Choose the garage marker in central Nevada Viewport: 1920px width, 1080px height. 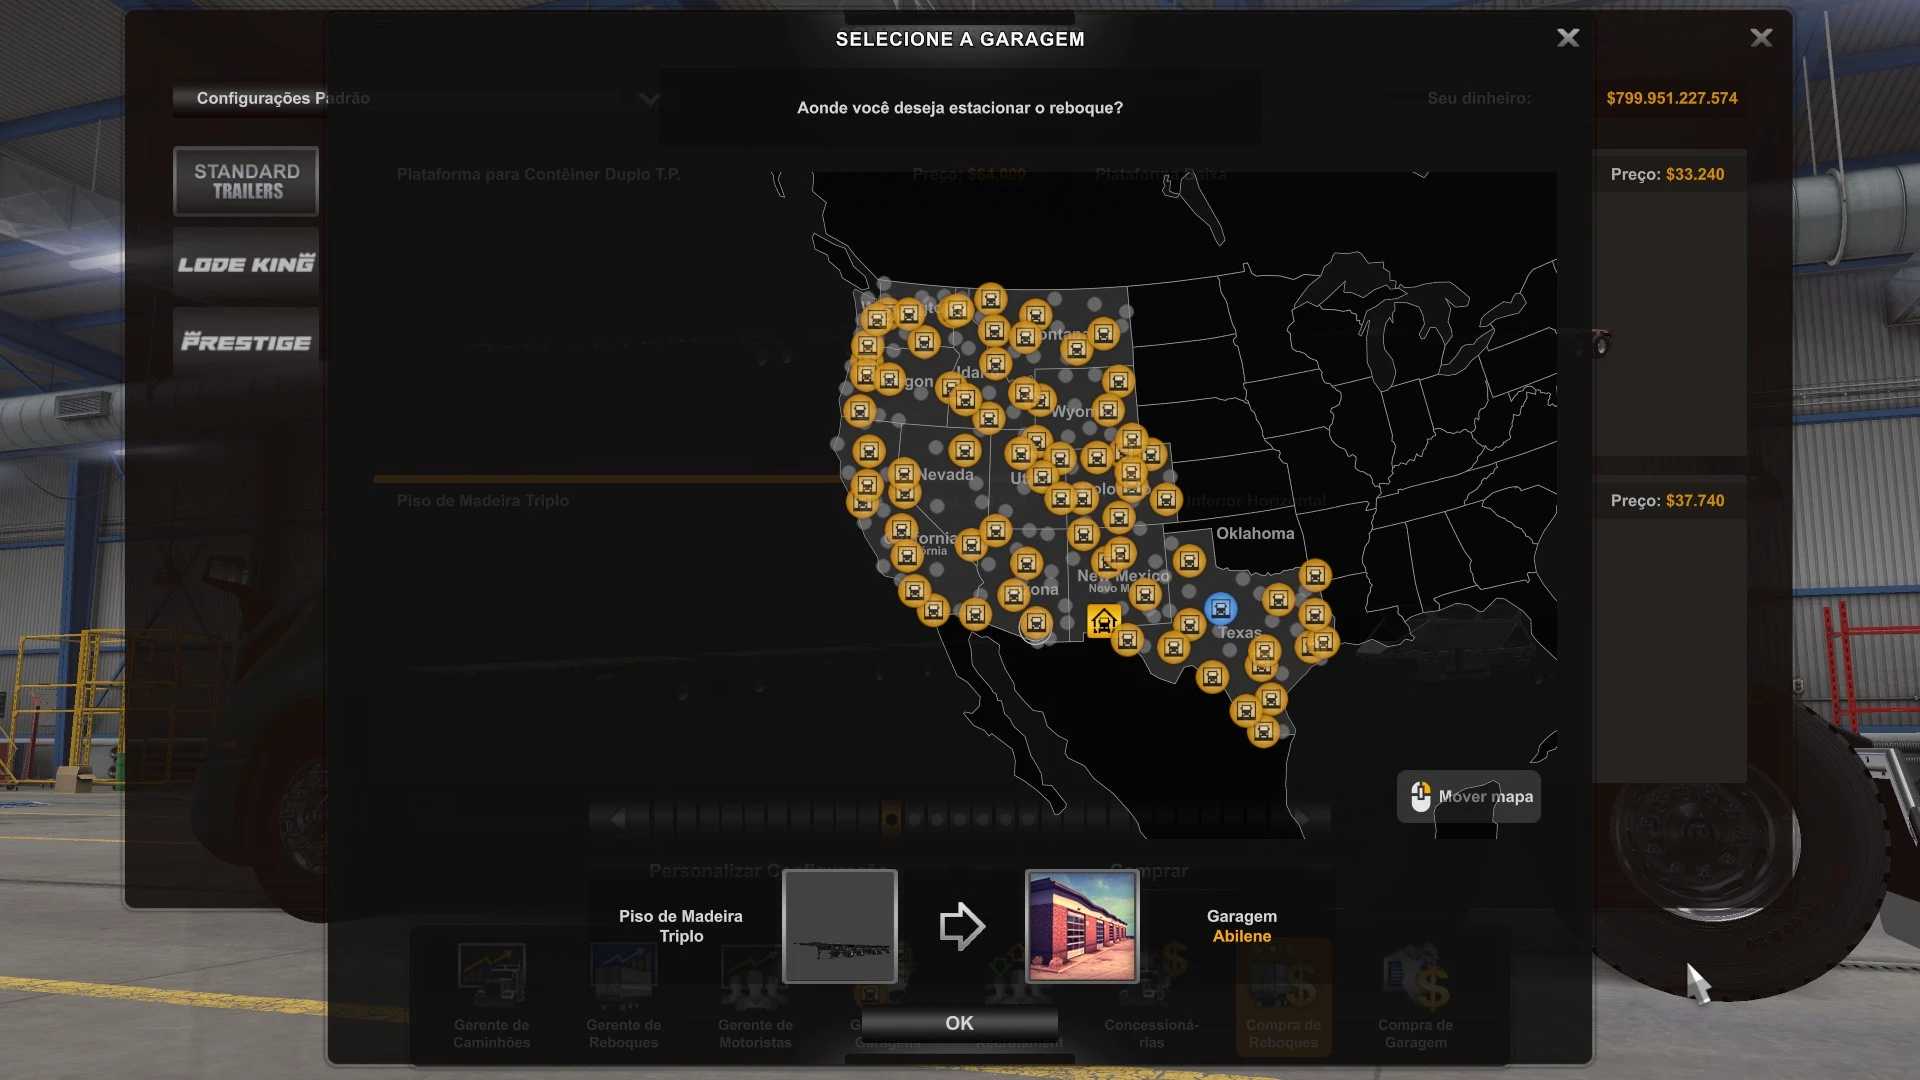tap(964, 450)
